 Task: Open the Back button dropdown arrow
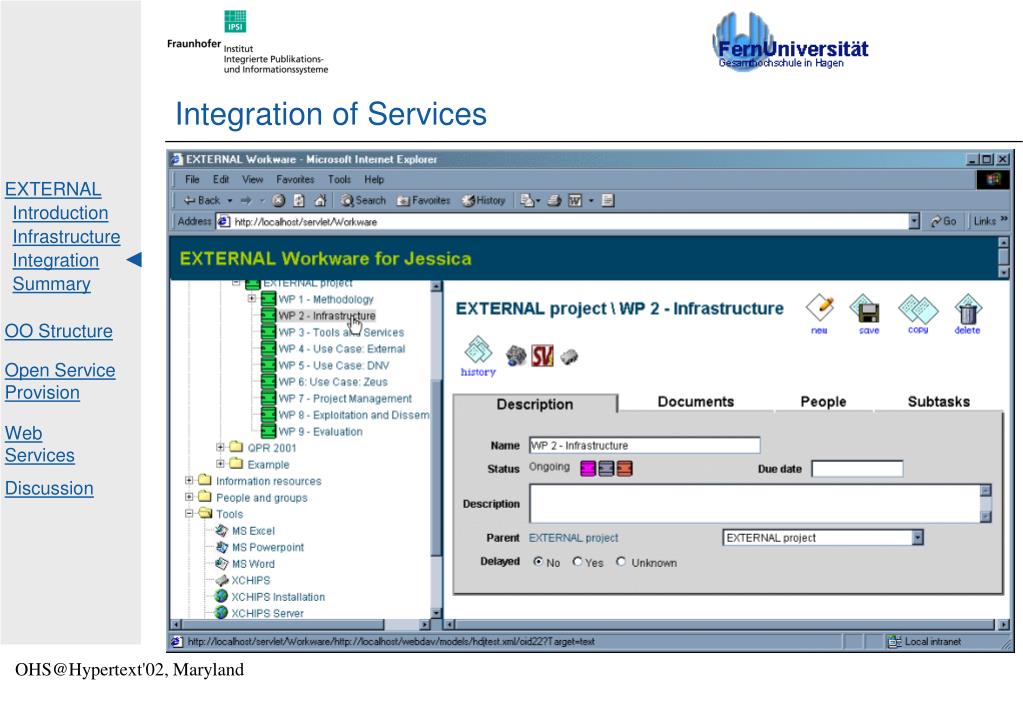(230, 200)
